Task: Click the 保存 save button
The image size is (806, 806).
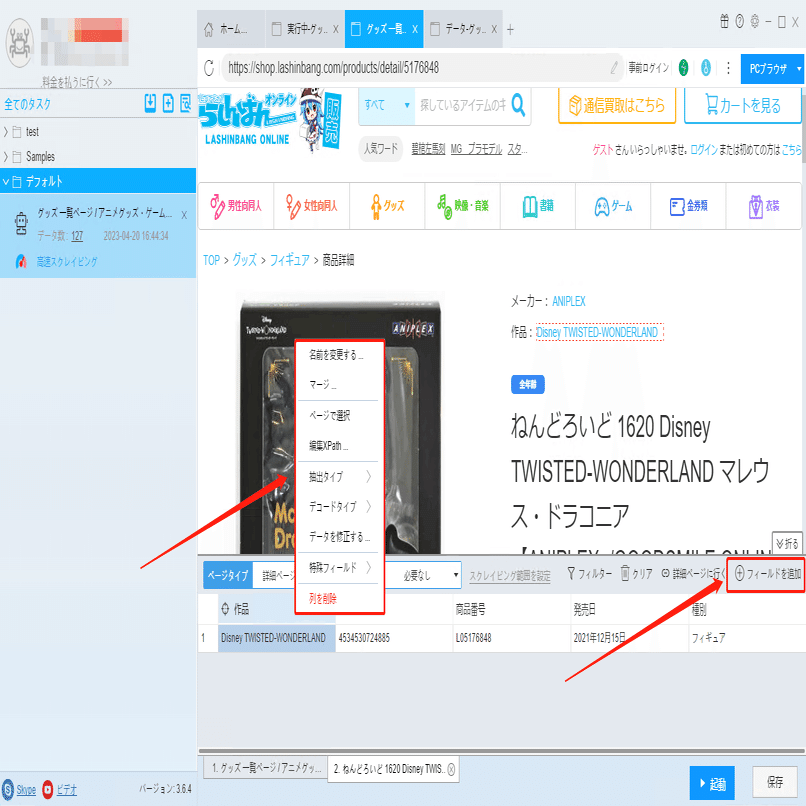Action: coord(775,782)
